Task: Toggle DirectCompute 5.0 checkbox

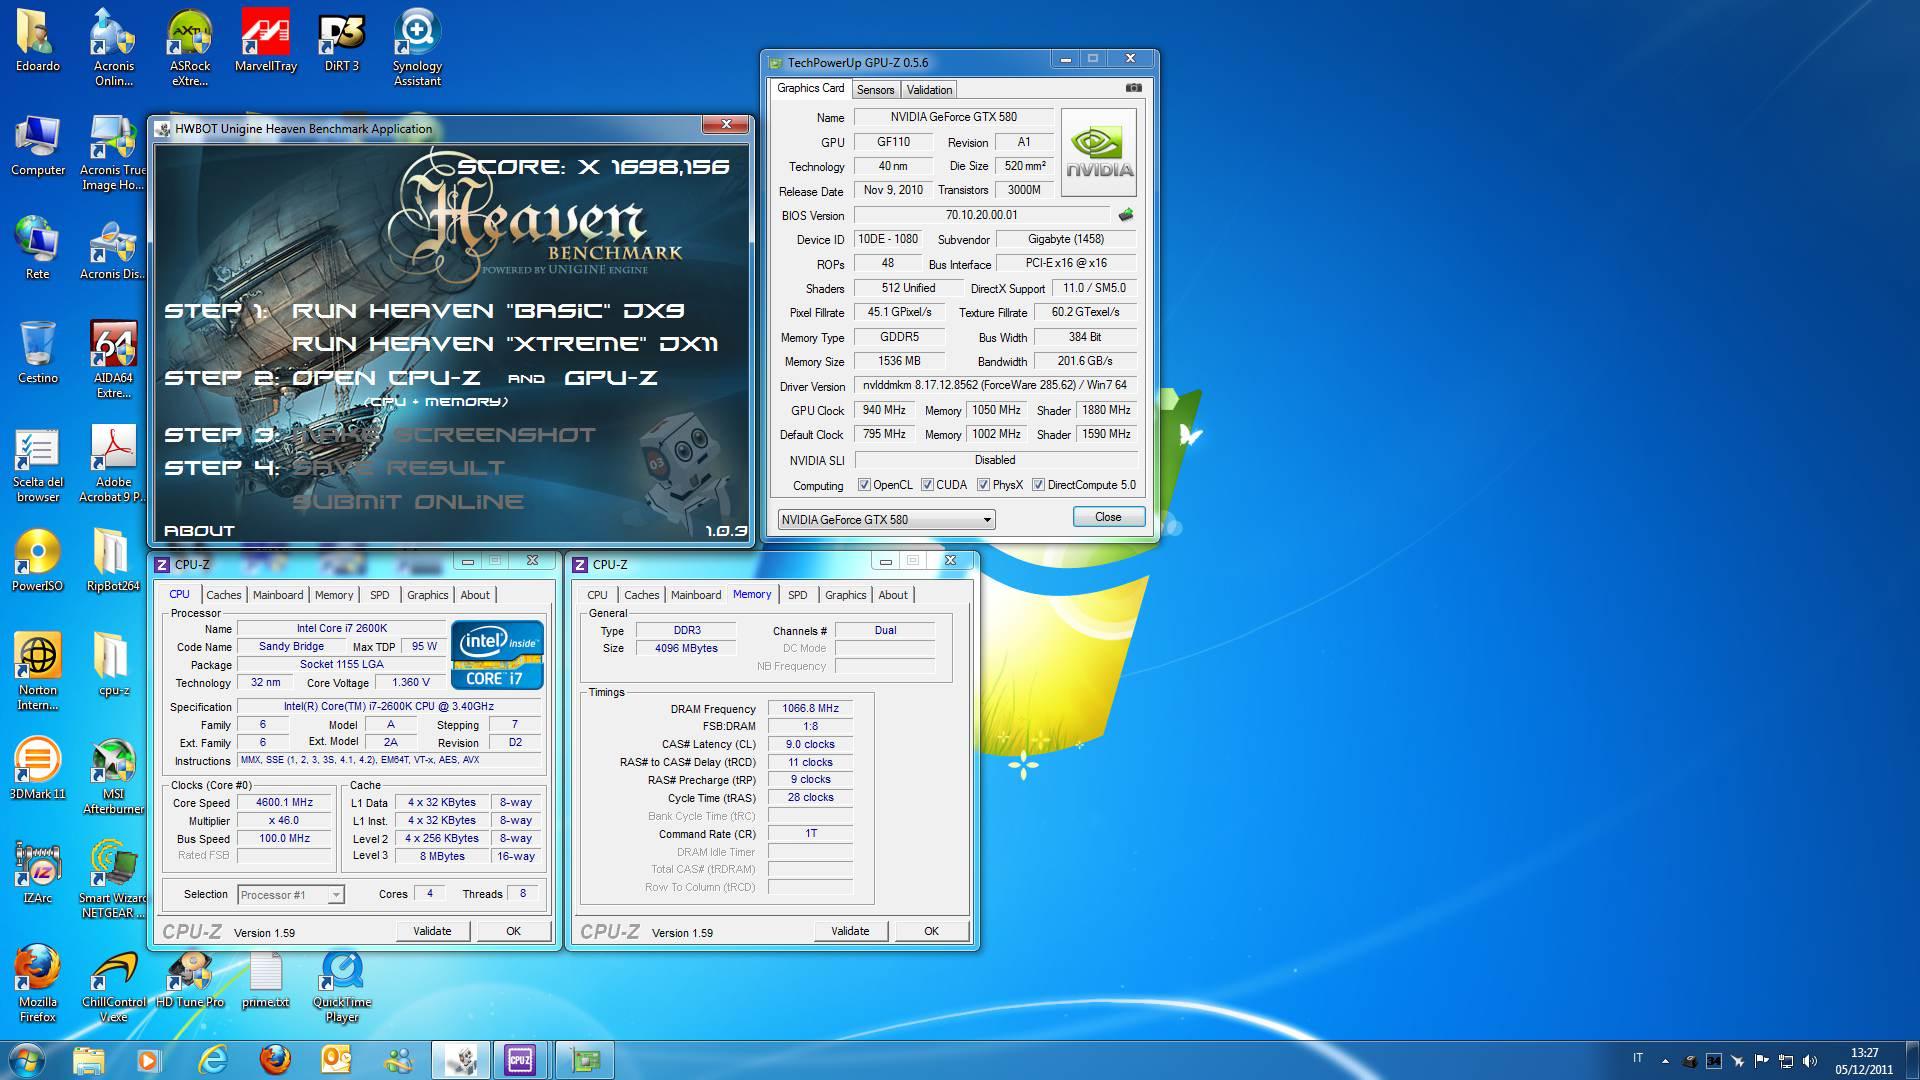Action: [x=1038, y=485]
